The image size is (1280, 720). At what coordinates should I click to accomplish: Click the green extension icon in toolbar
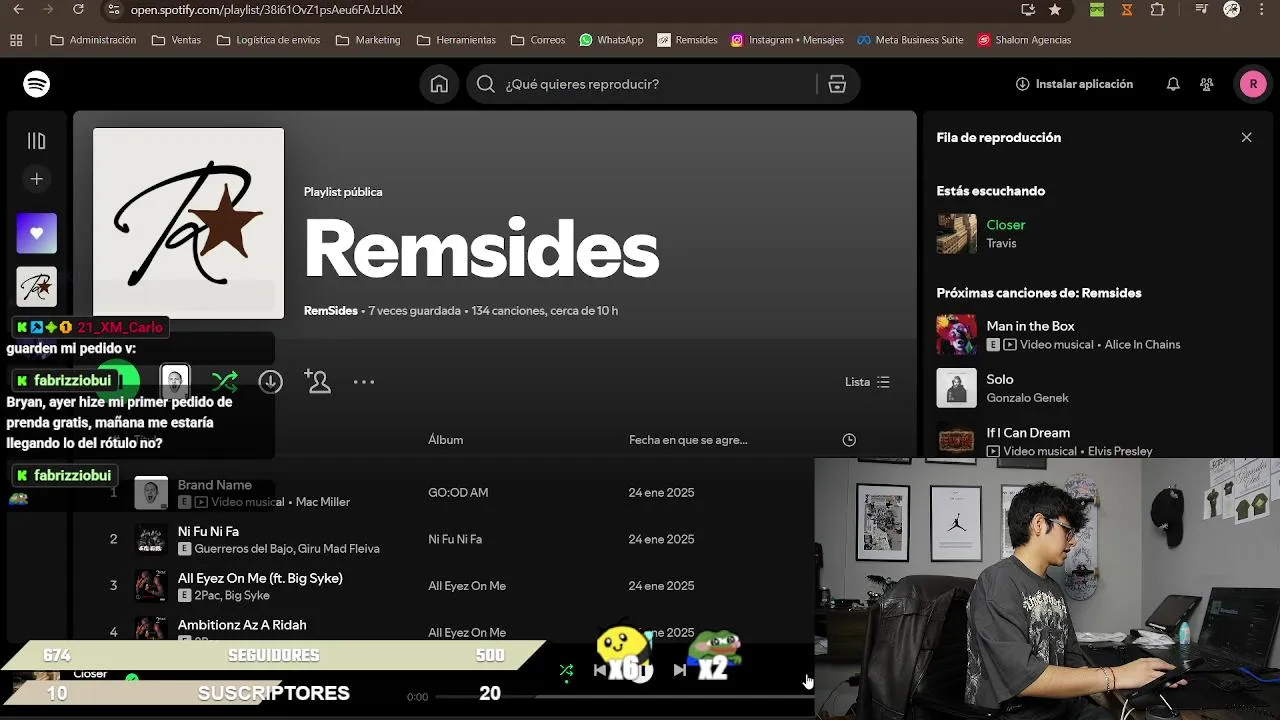pos(1097,10)
